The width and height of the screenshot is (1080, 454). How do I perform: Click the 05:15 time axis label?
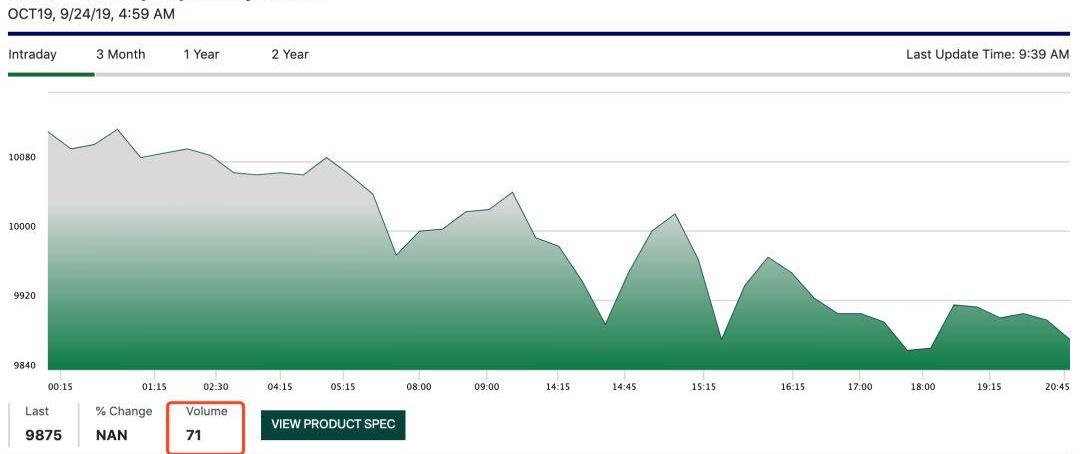[x=343, y=386]
